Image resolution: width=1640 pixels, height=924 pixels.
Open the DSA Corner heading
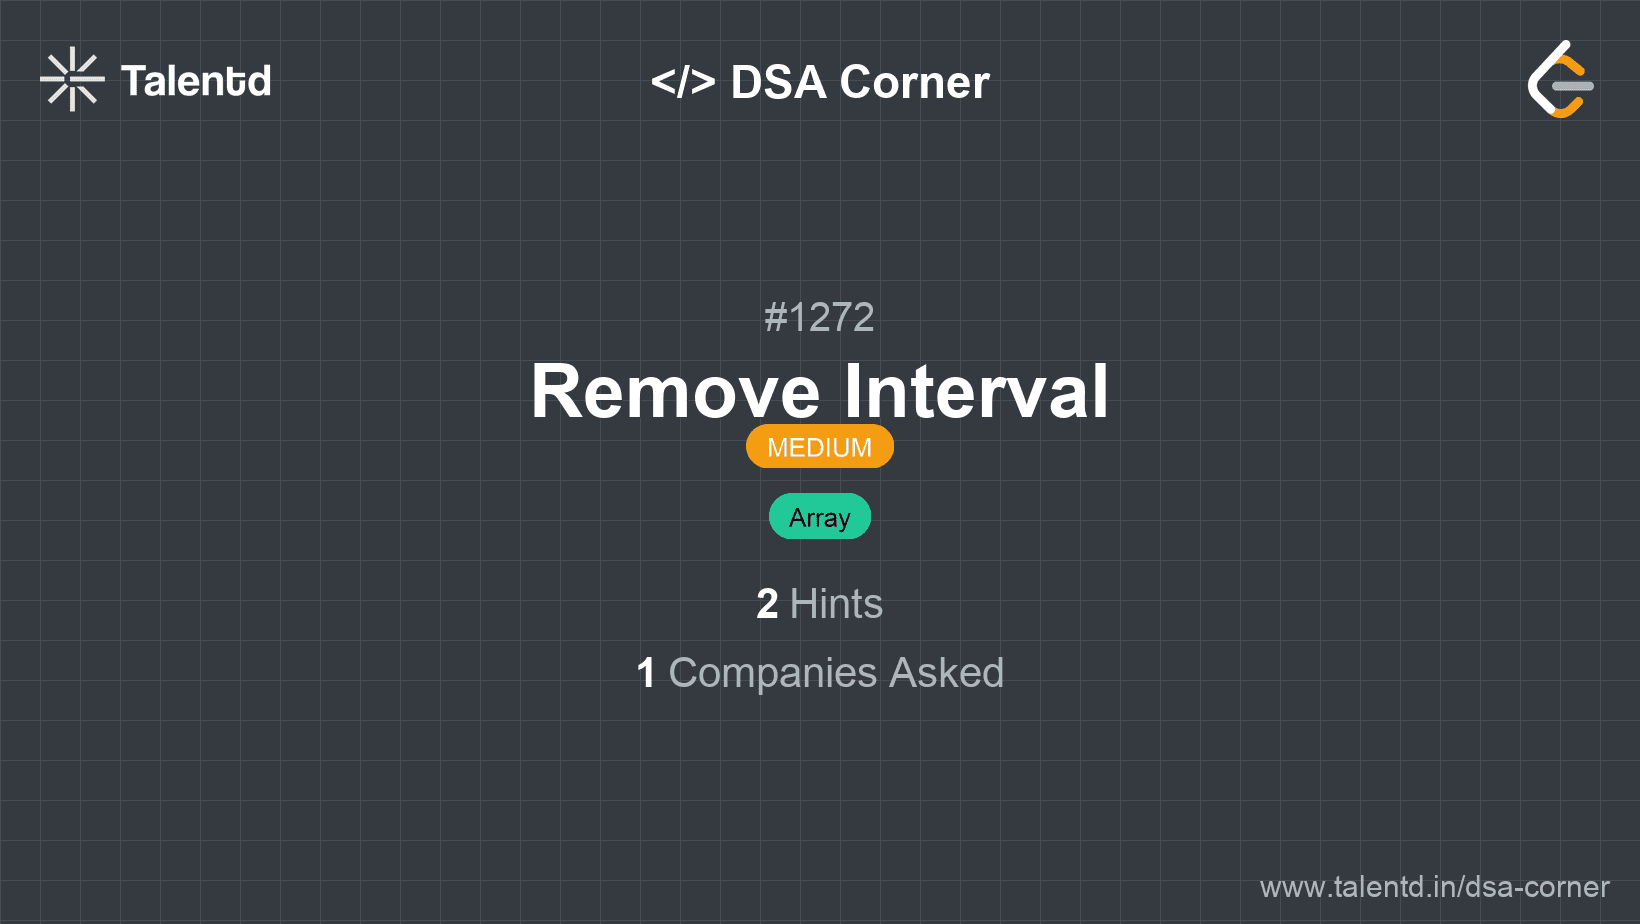(820, 82)
